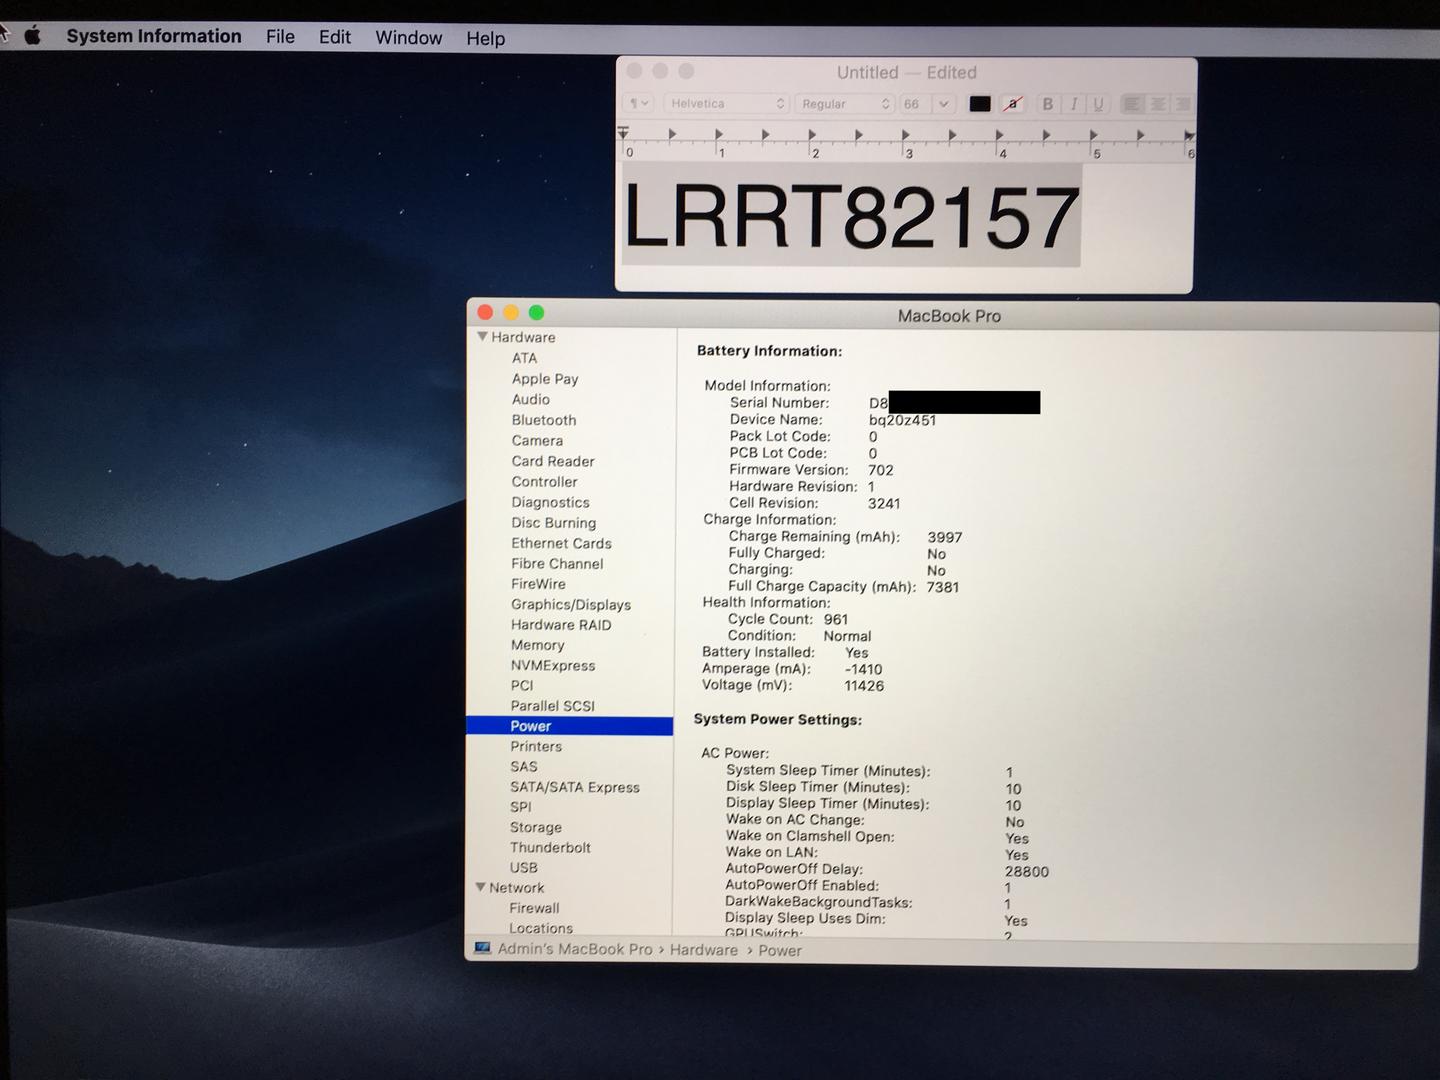The image size is (1440, 1080).
Task: Select Locations under Network
Action: point(541,928)
